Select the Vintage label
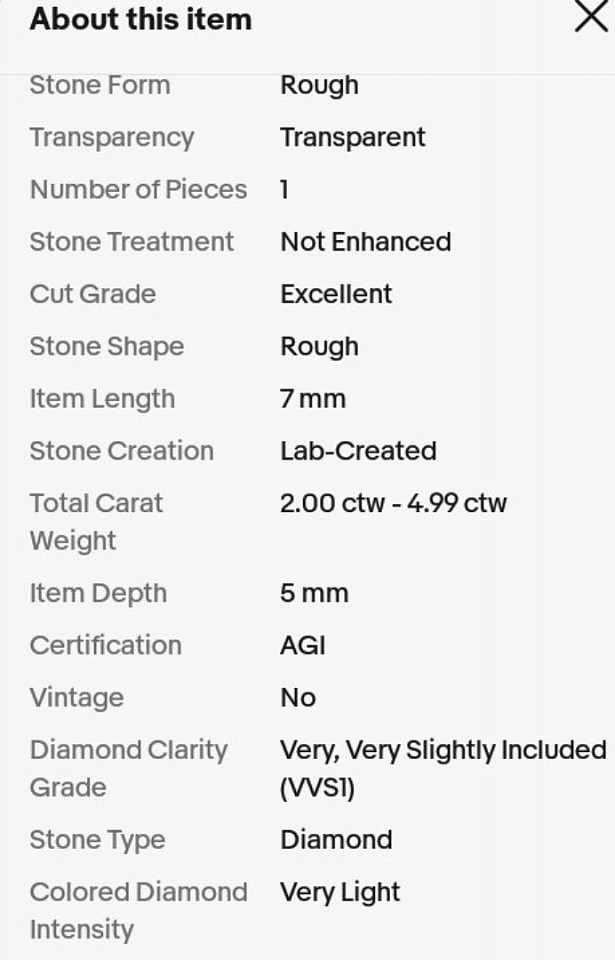This screenshot has width=615, height=960. point(77,698)
